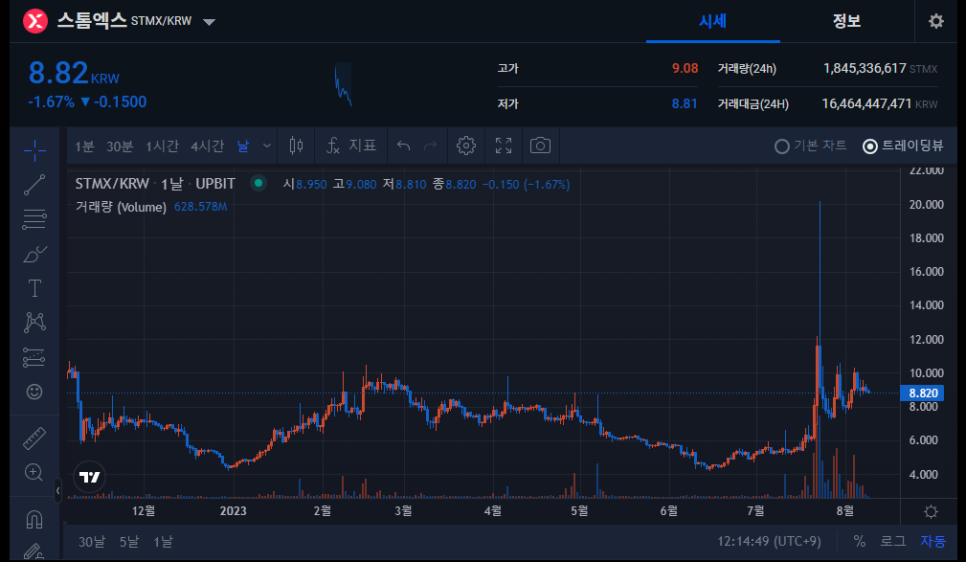The height and width of the screenshot is (562, 966).
Task: Click the STMX coin logo
Action: 35,22
